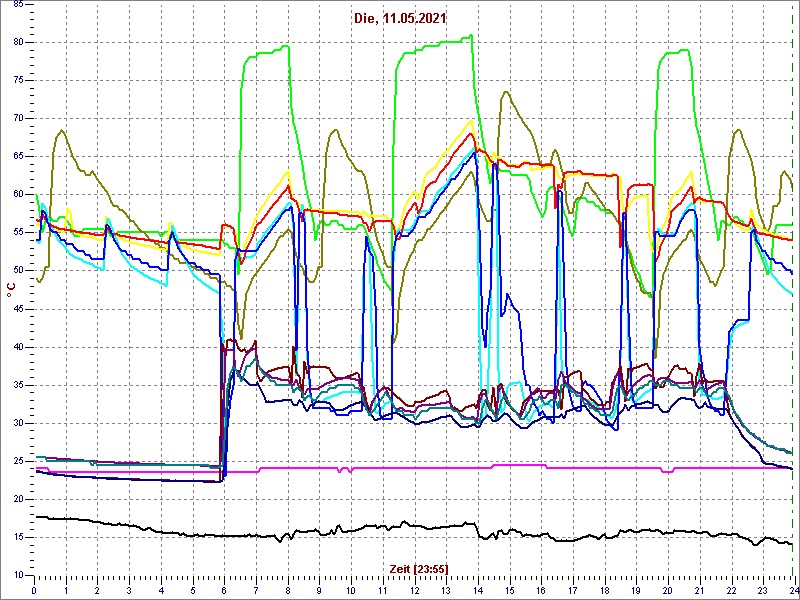Click the '40' tick label on the temperature axis
Screen dimensions: 800x600
(x=16, y=347)
